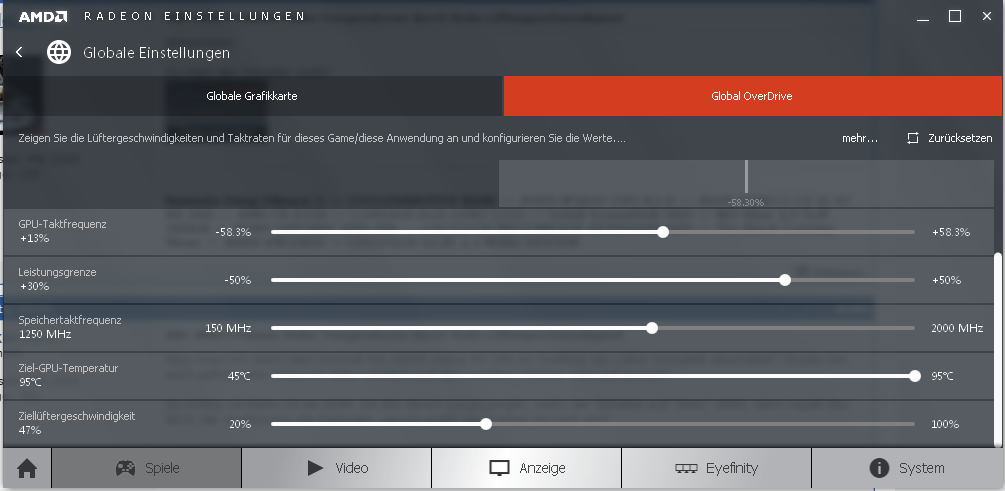Click the Eyefinity multi-display icon
This screenshot has height=491, width=1005.
[x=686, y=469]
